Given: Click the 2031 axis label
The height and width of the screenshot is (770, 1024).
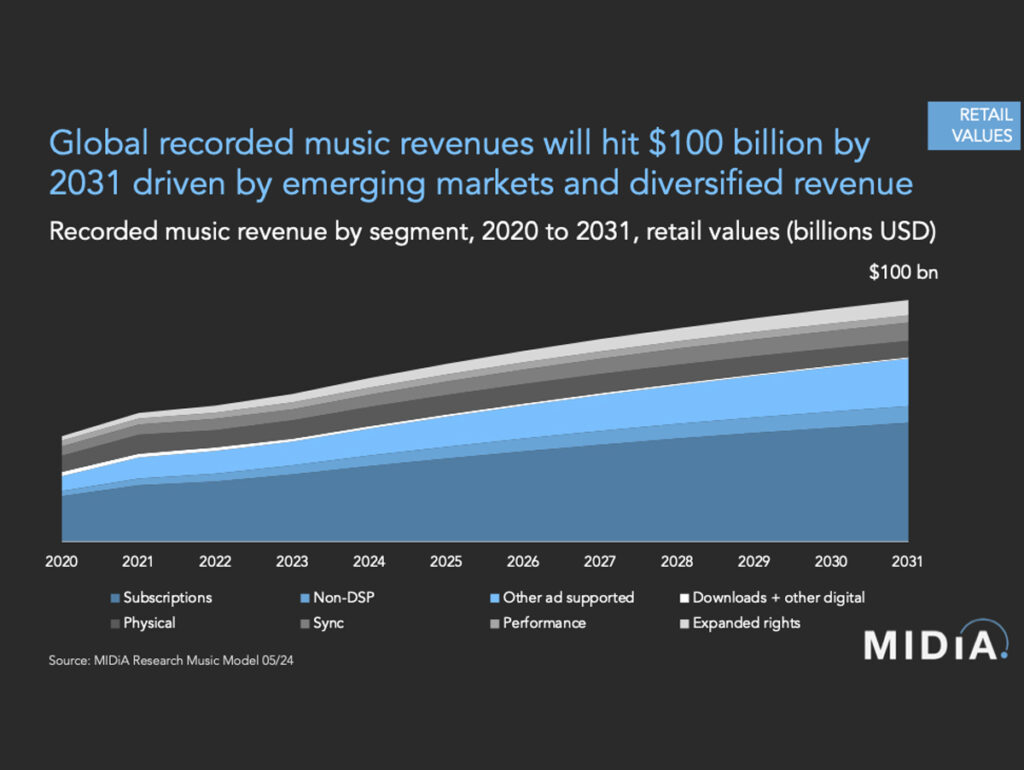Looking at the screenshot, I should click(907, 562).
